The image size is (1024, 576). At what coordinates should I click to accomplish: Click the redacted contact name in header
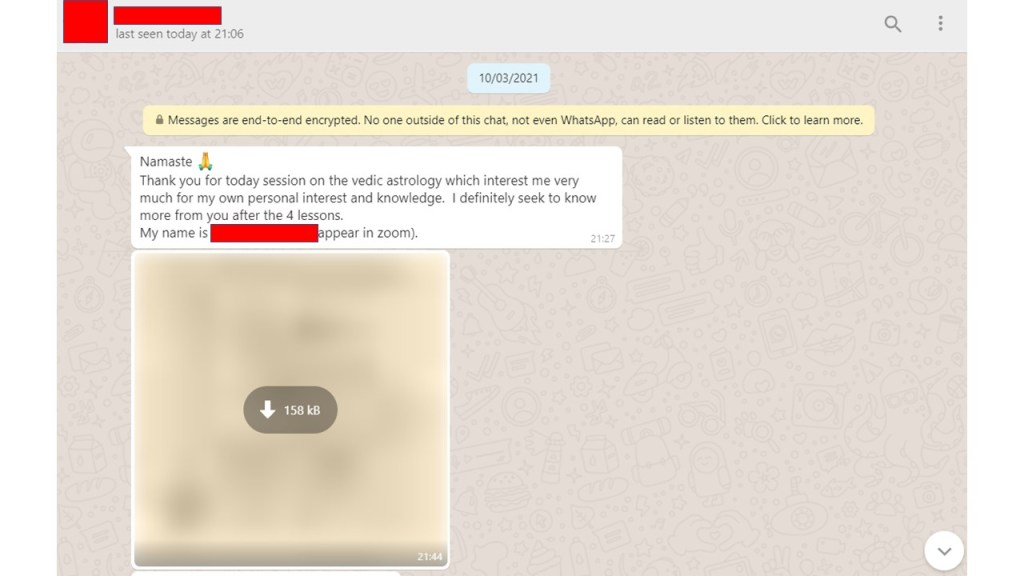click(167, 15)
